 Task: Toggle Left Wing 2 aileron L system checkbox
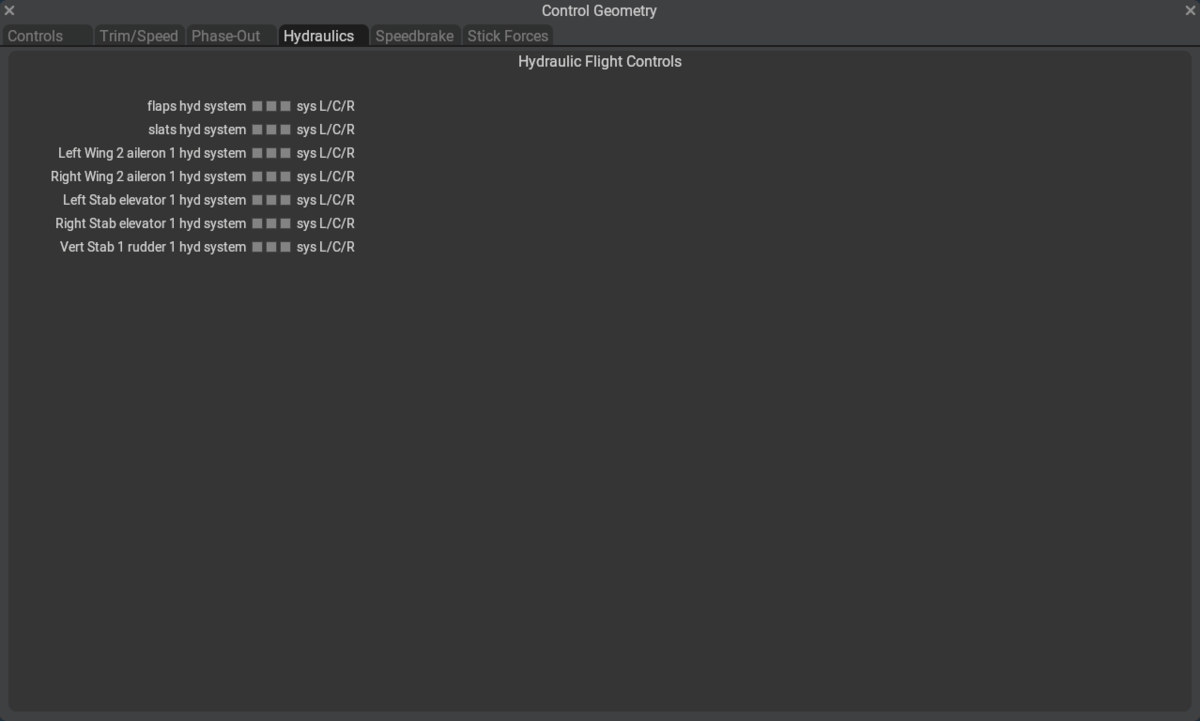(x=257, y=153)
